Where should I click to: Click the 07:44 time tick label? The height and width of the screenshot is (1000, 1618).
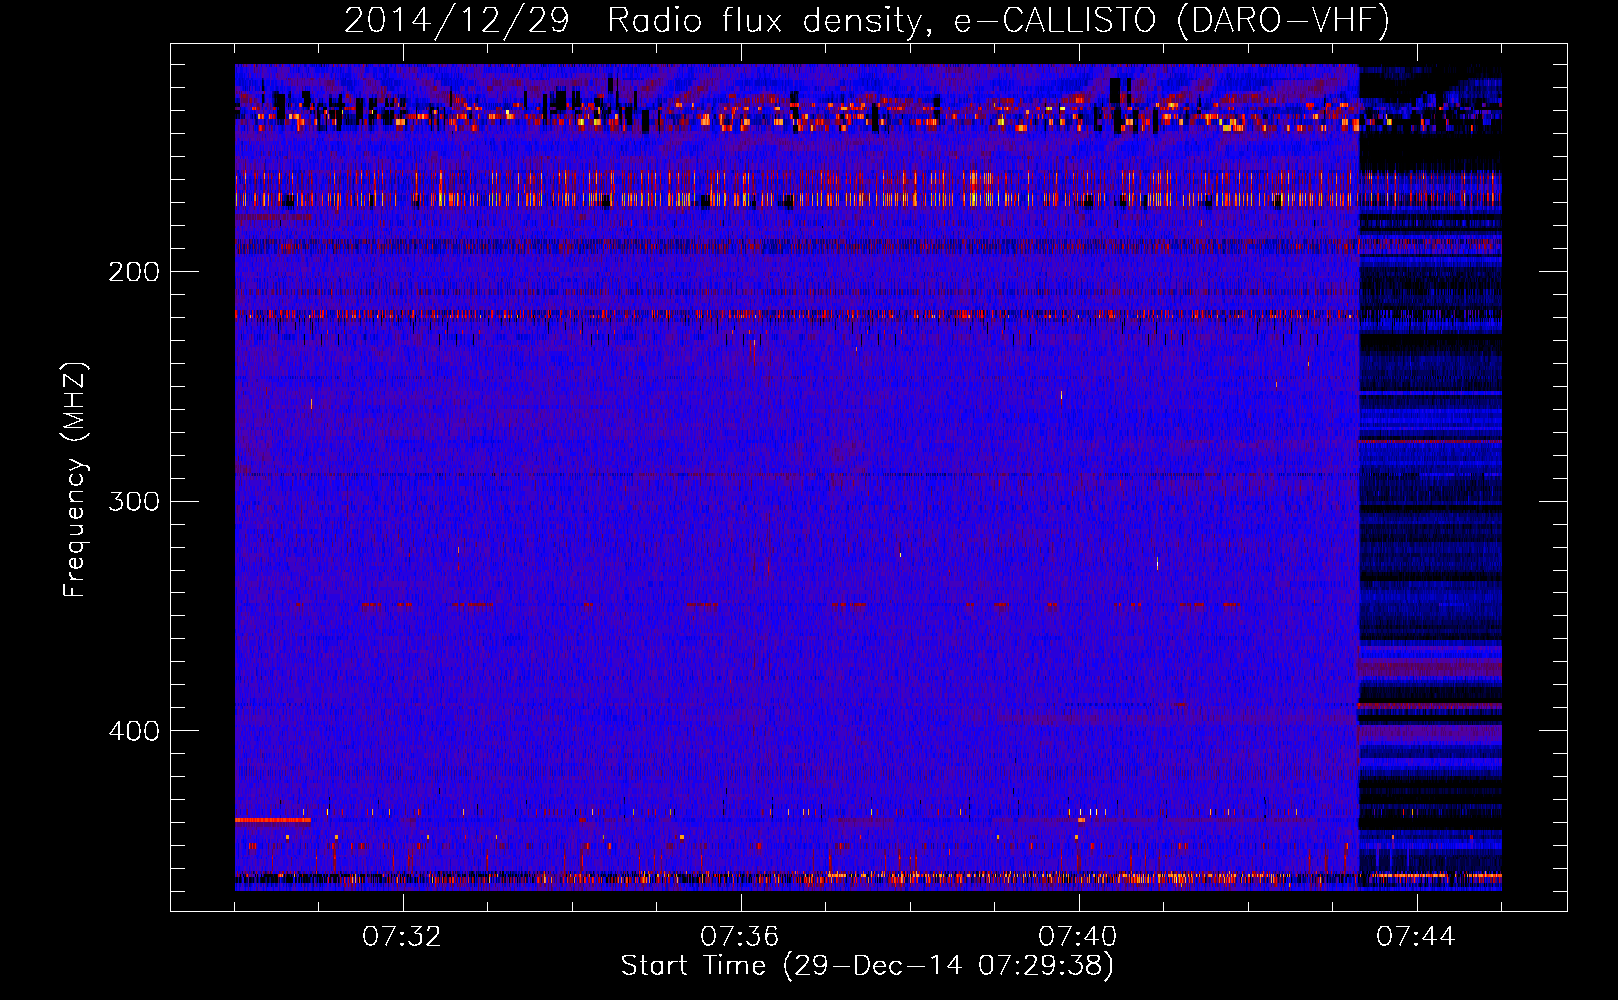pyautogui.click(x=1416, y=937)
